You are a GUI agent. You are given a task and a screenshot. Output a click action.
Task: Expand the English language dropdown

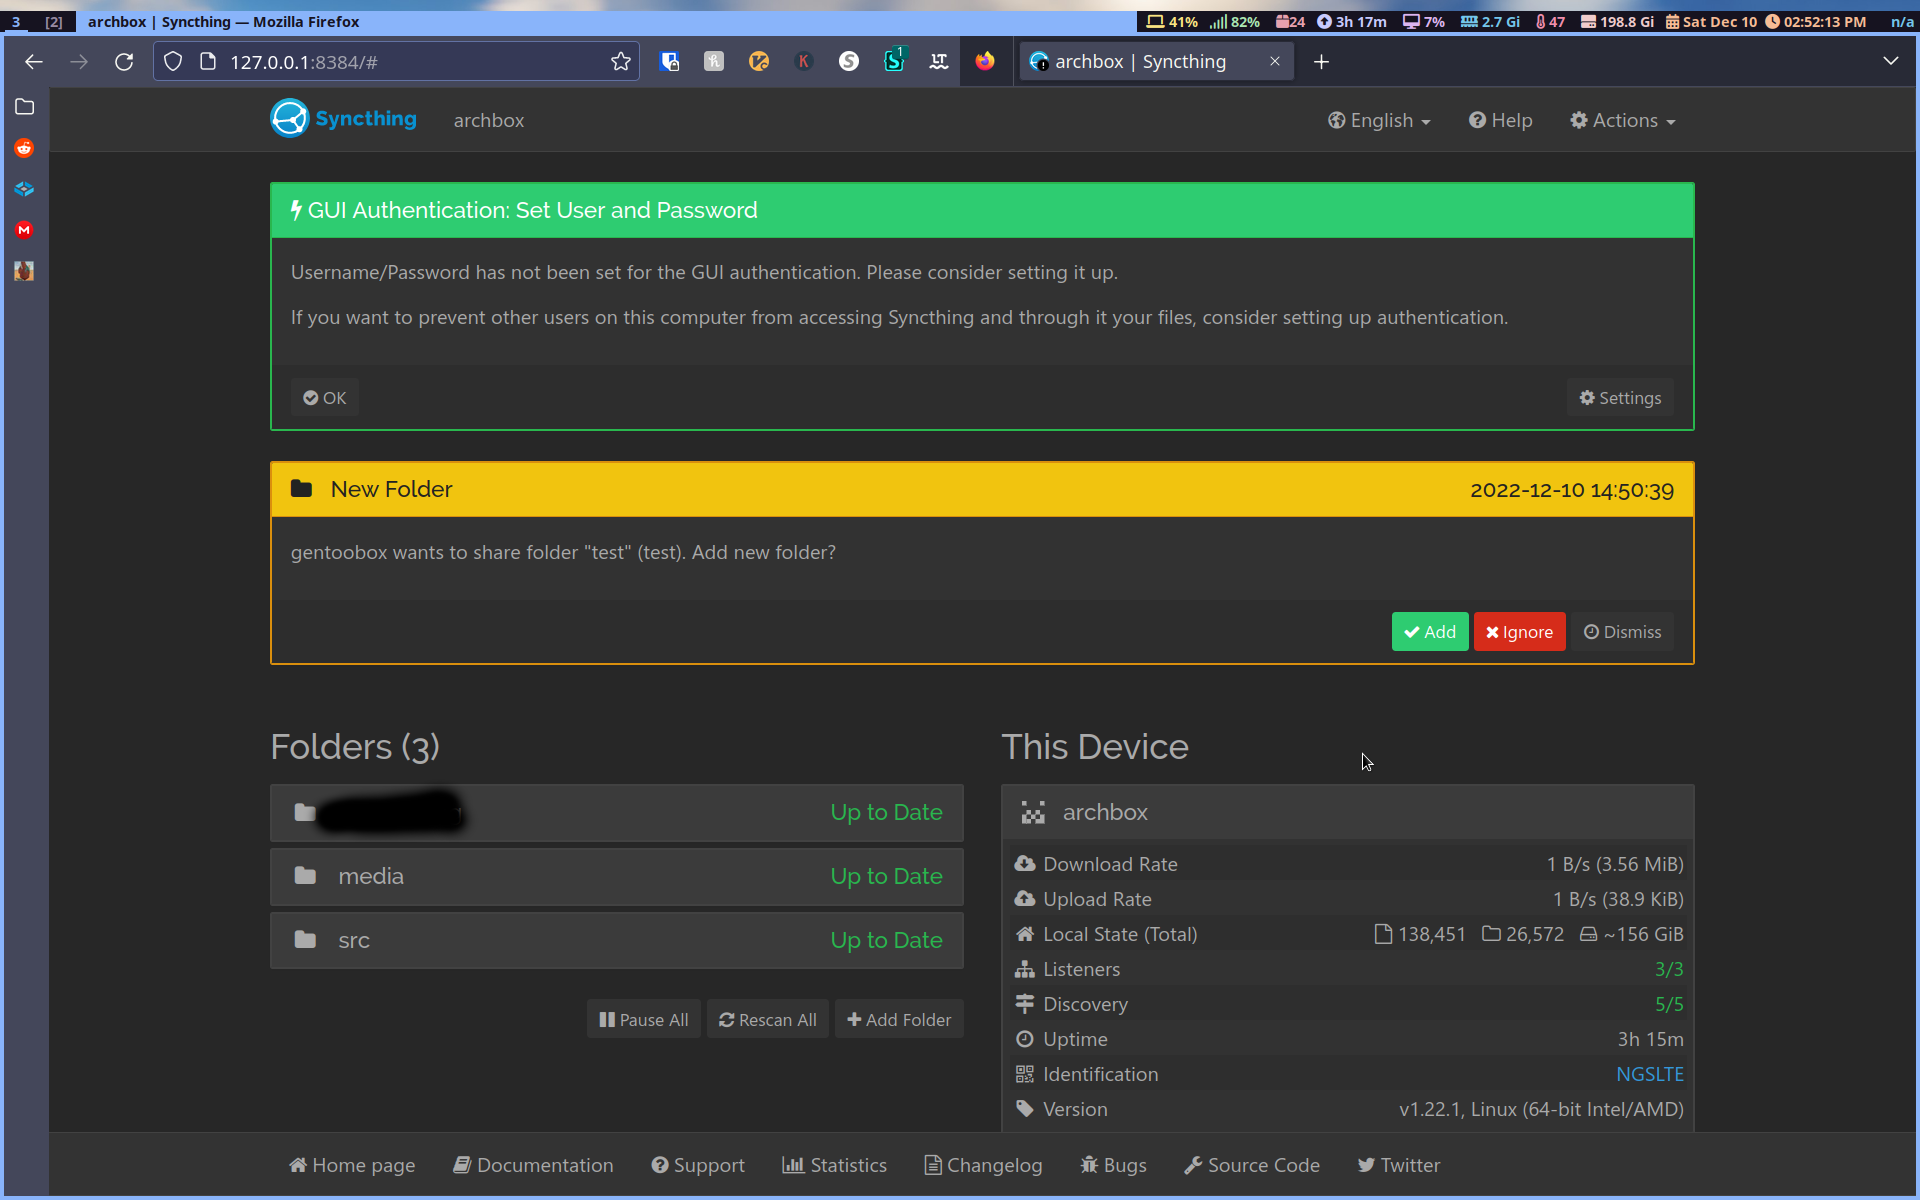tap(1380, 120)
